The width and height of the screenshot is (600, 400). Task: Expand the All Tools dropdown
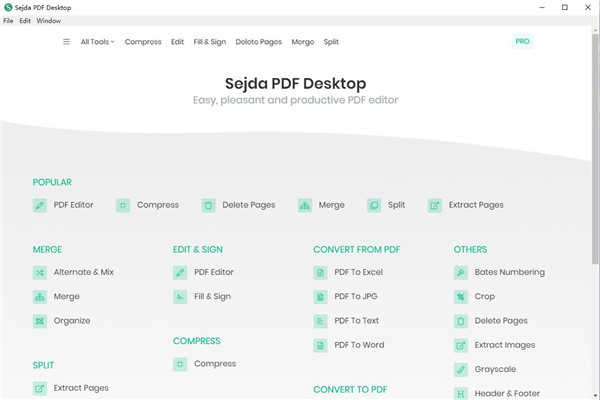point(97,42)
